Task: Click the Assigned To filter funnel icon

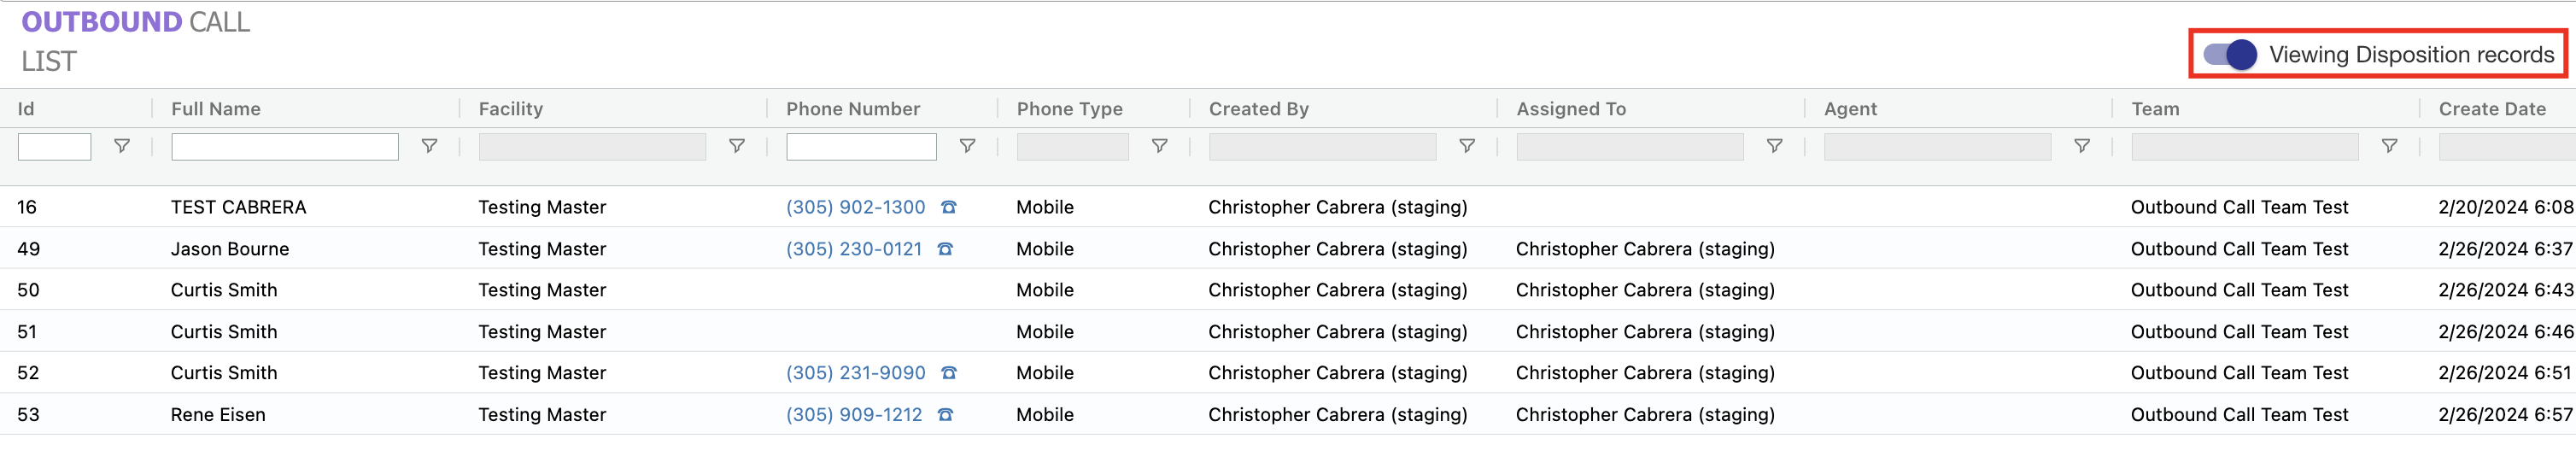Action: click(1774, 146)
